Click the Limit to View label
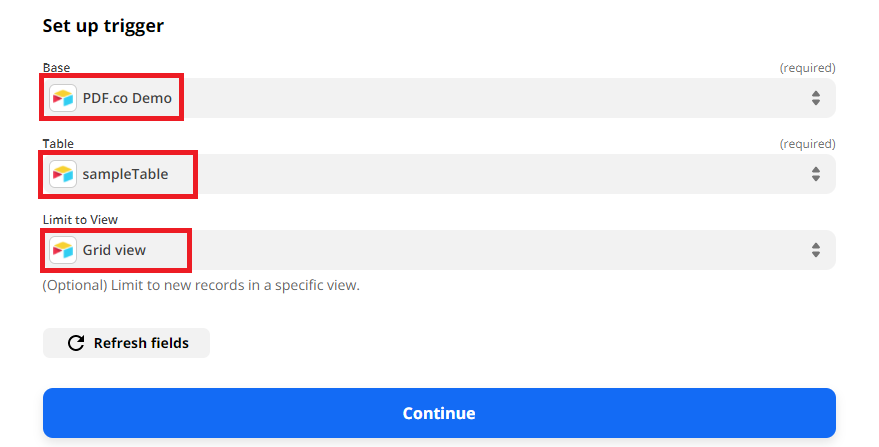This screenshot has width=879, height=447. [x=80, y=220]
